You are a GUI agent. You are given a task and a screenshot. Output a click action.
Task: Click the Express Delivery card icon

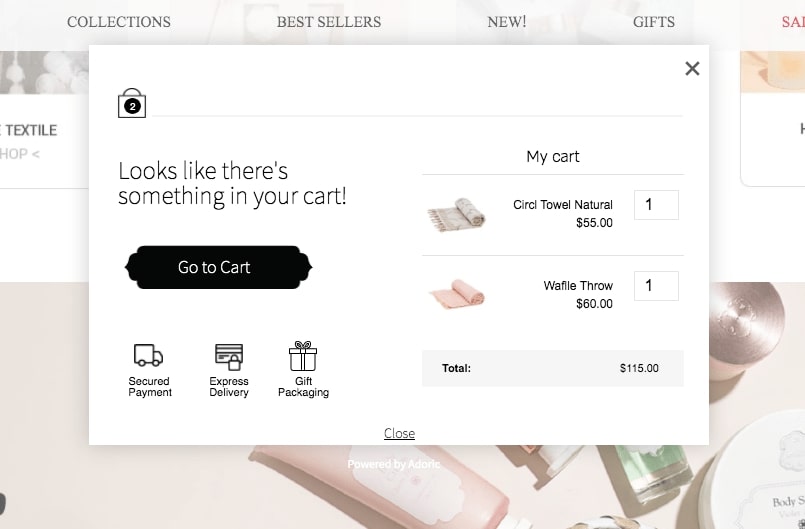point(229,356)
